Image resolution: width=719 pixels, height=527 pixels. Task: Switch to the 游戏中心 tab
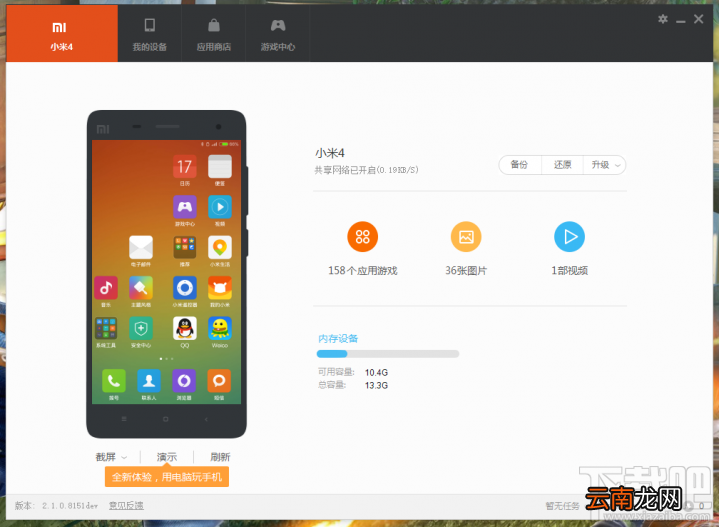[x=278, y=33]
